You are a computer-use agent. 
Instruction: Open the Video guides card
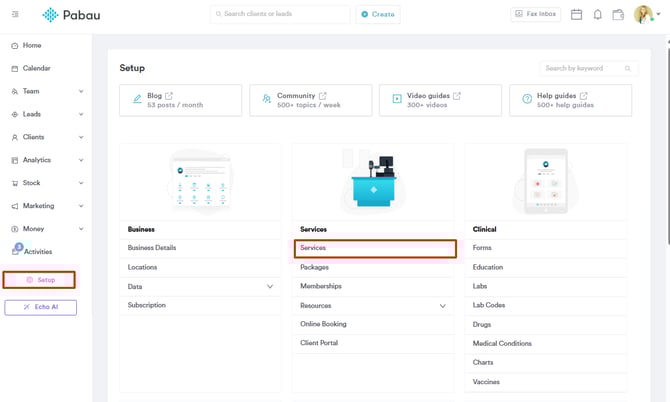(440, 100)
